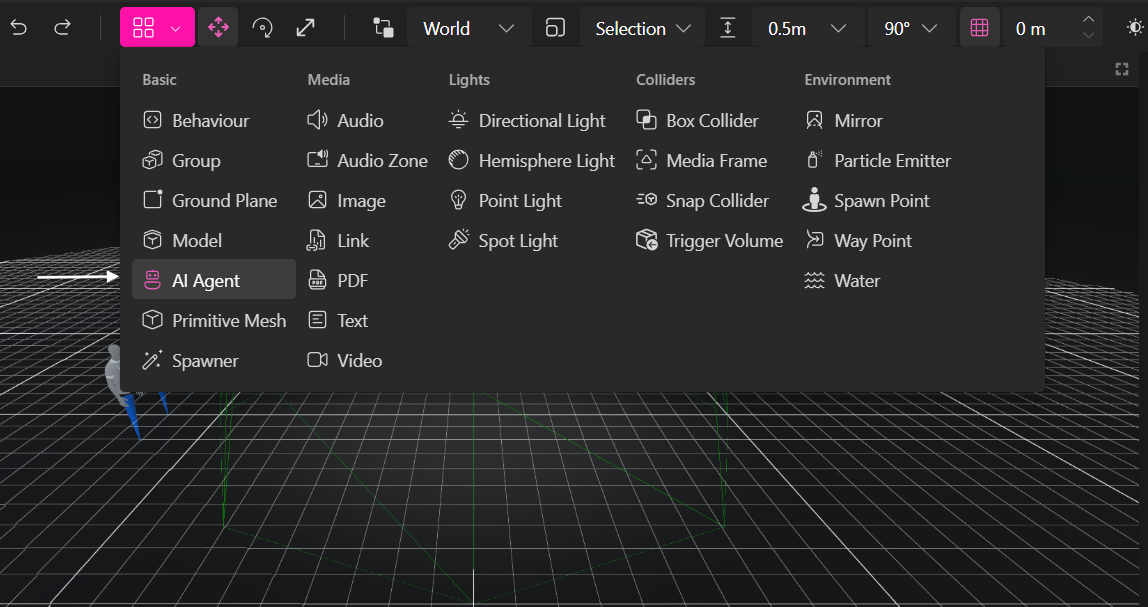Click the Text element icon

[317, 320]
